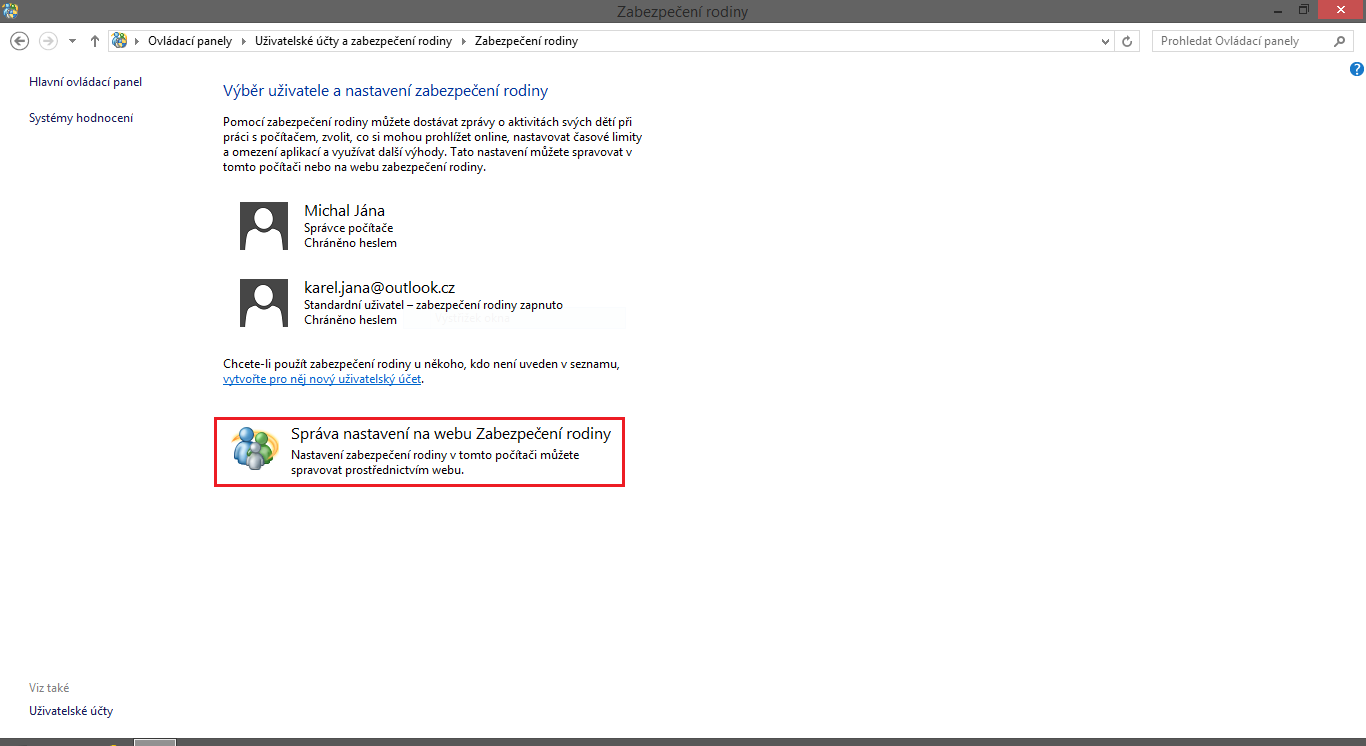Focus the Prohledat Ovládací panely search field
Screen dimensions: 1366x746
click(1240, 41)
